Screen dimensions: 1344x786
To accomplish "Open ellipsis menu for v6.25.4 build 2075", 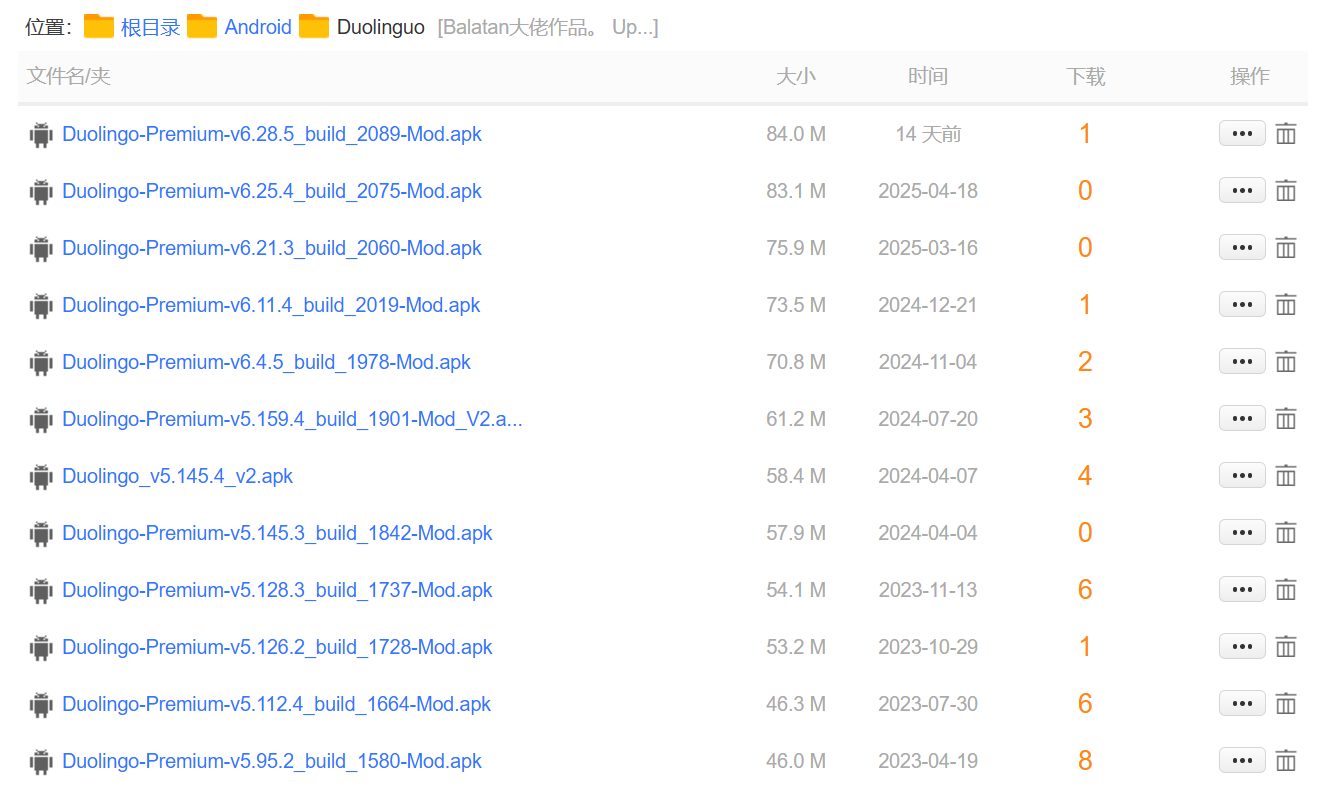I will [x=1242, y=190].
